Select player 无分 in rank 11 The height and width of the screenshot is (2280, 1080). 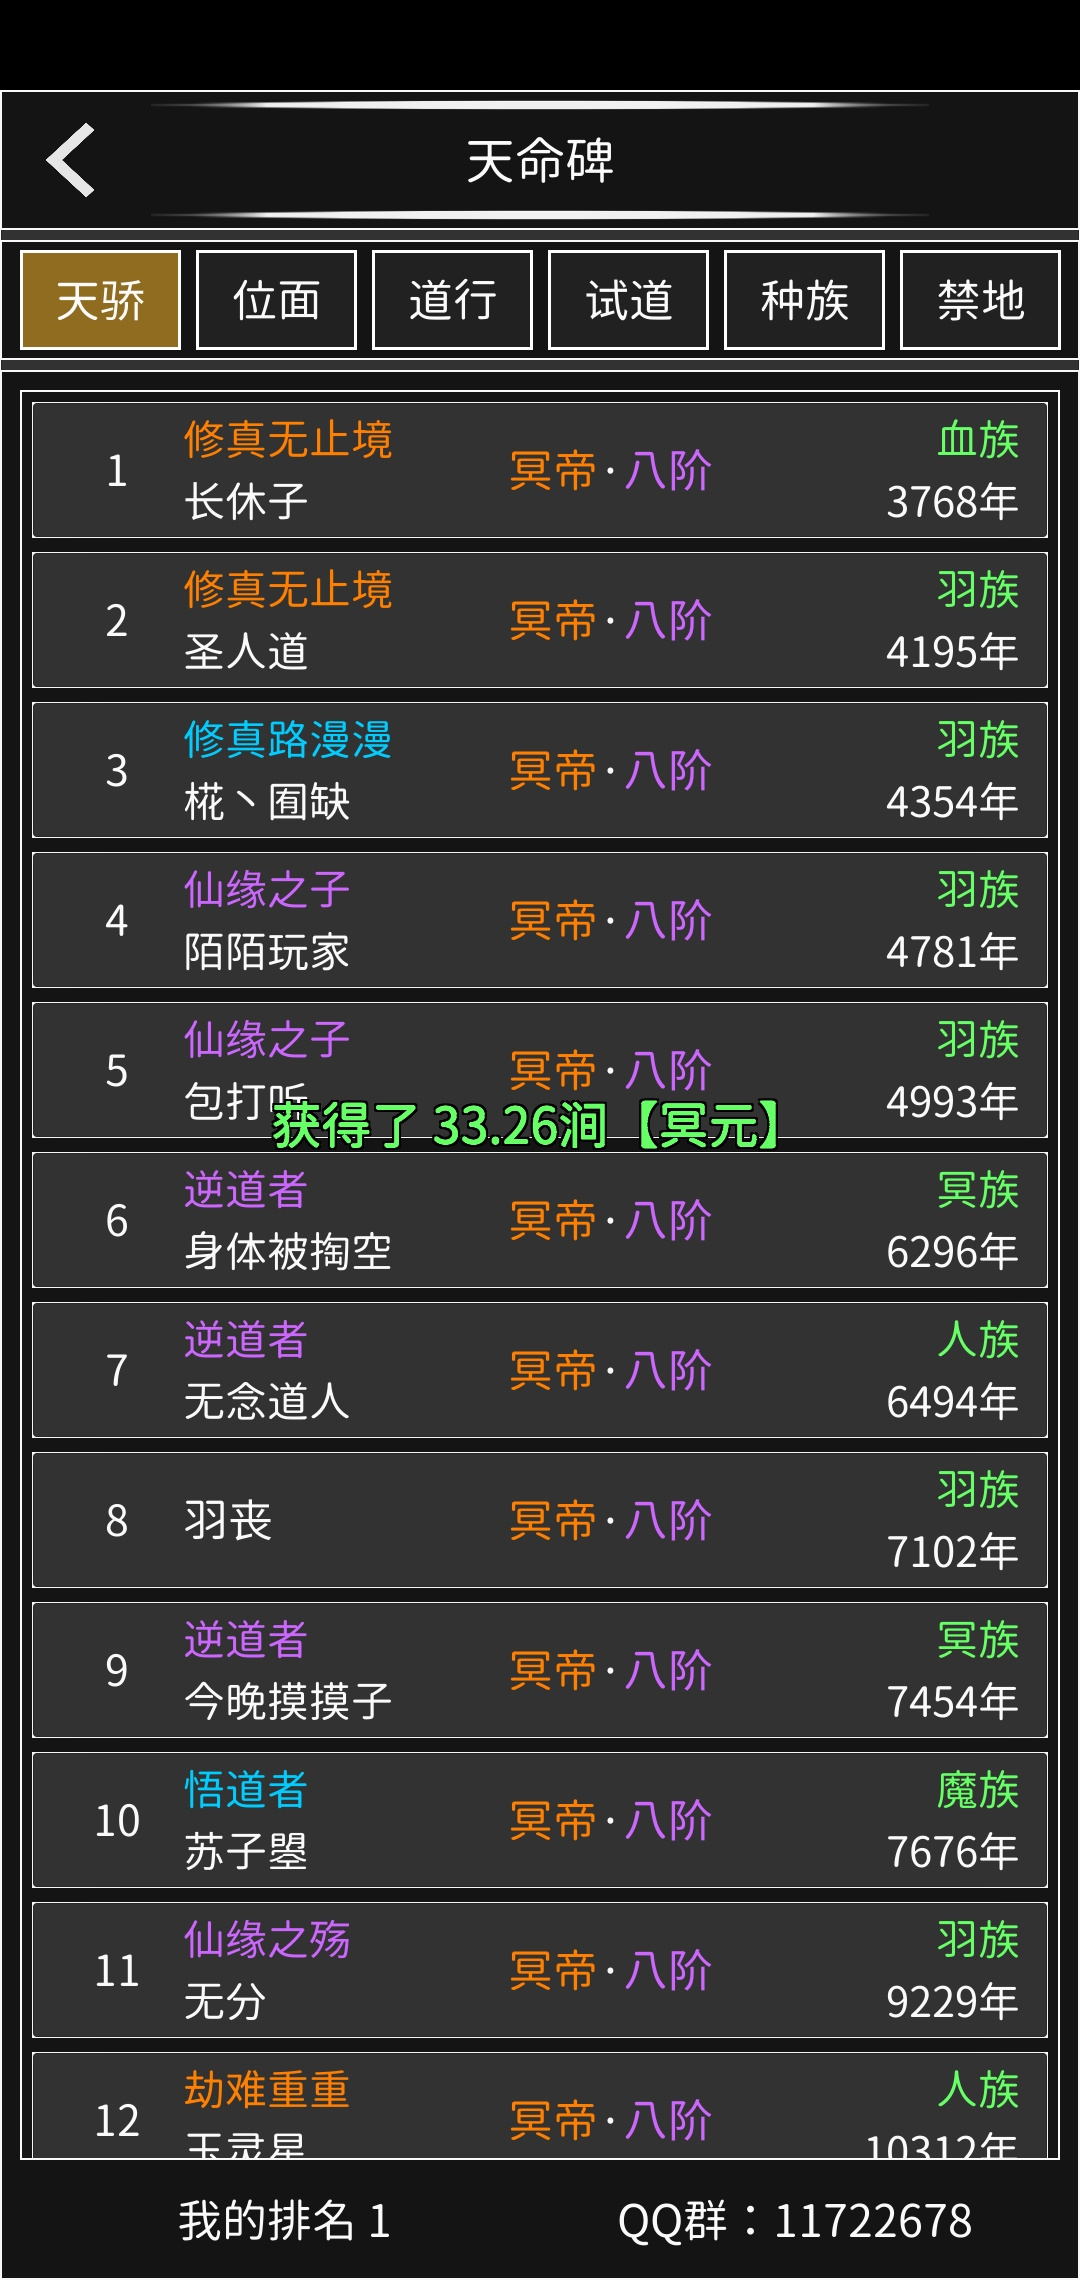pos(540,1970)
